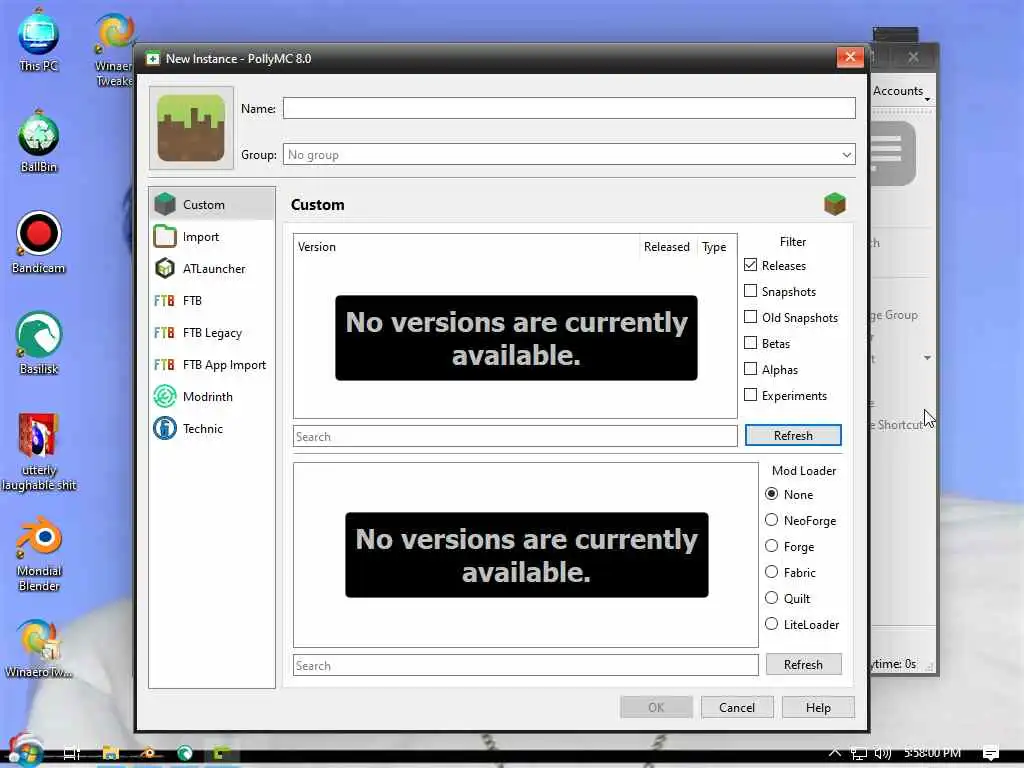The height and width of the screenshot is (768, 1024).
Task: Click the Cancel button
Action: click(x=737, y=707)
